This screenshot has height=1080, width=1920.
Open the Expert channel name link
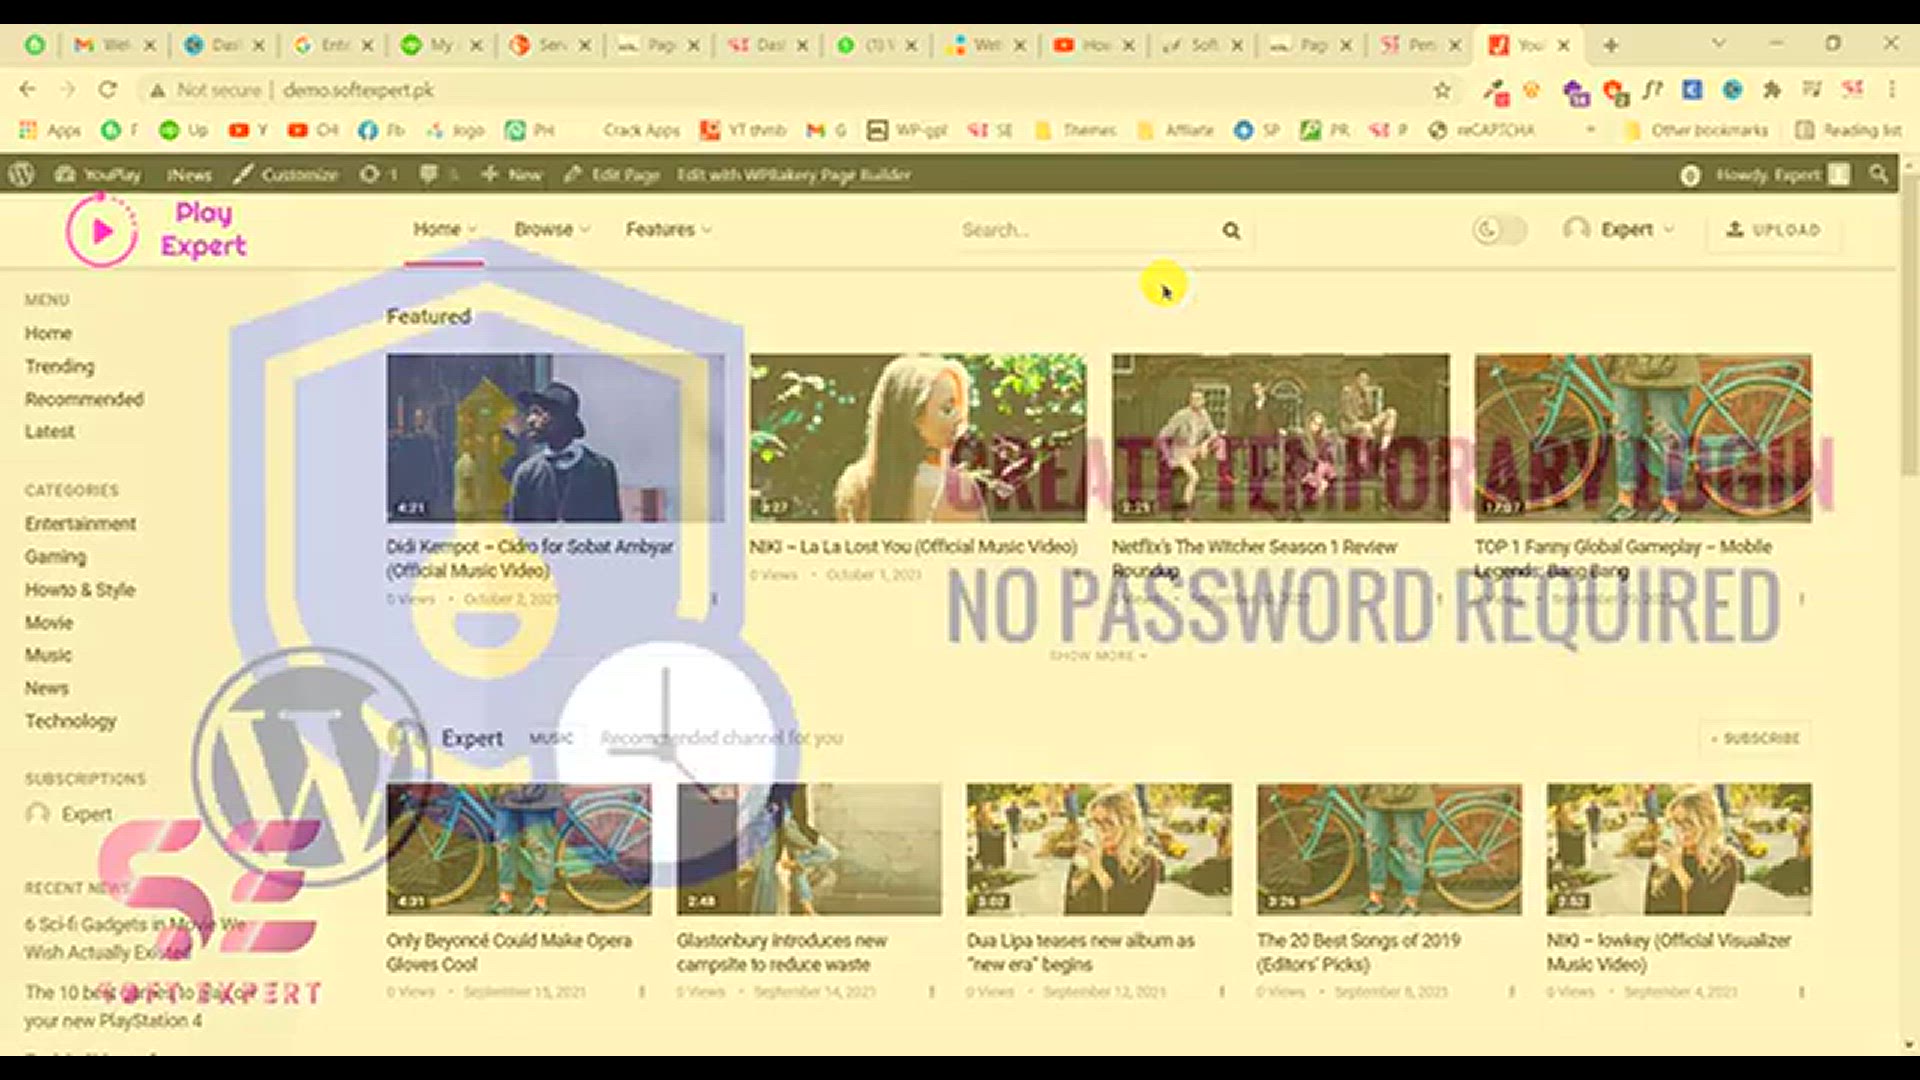[x=472, y=738]
